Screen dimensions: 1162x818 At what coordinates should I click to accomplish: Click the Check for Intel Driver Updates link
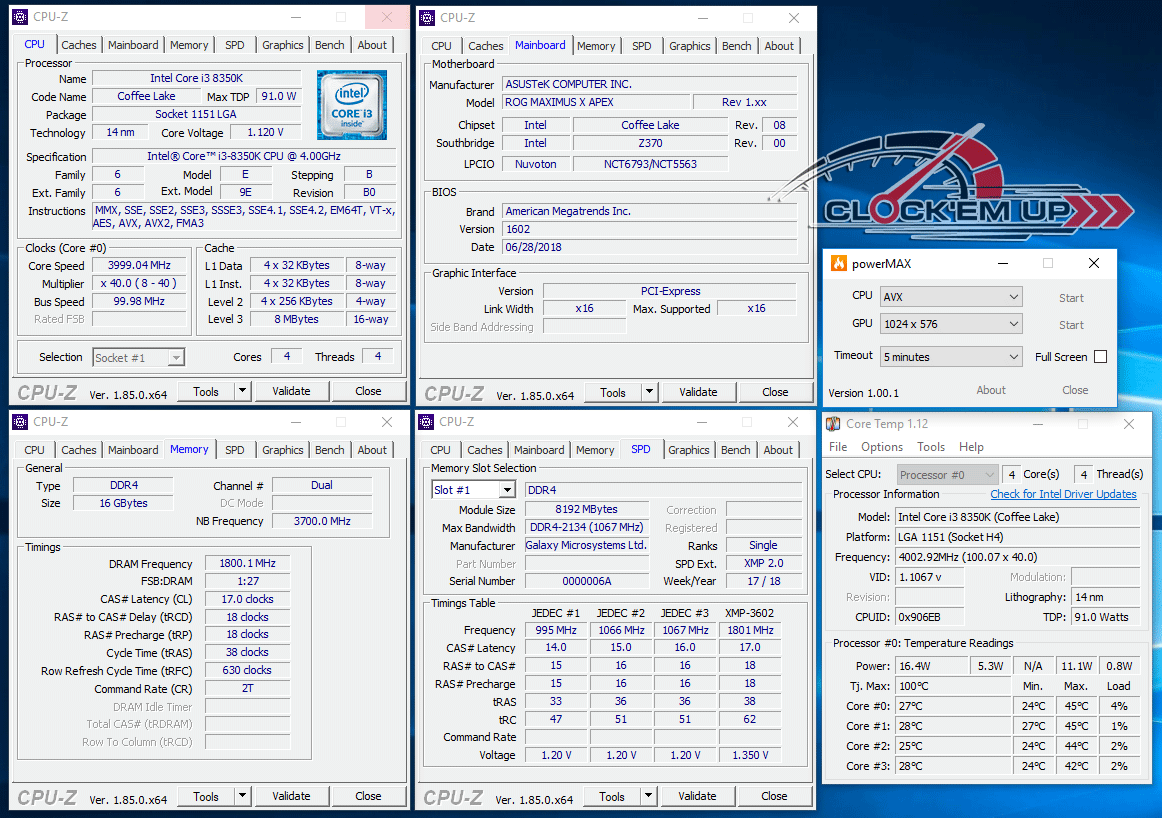(1063, 494)
